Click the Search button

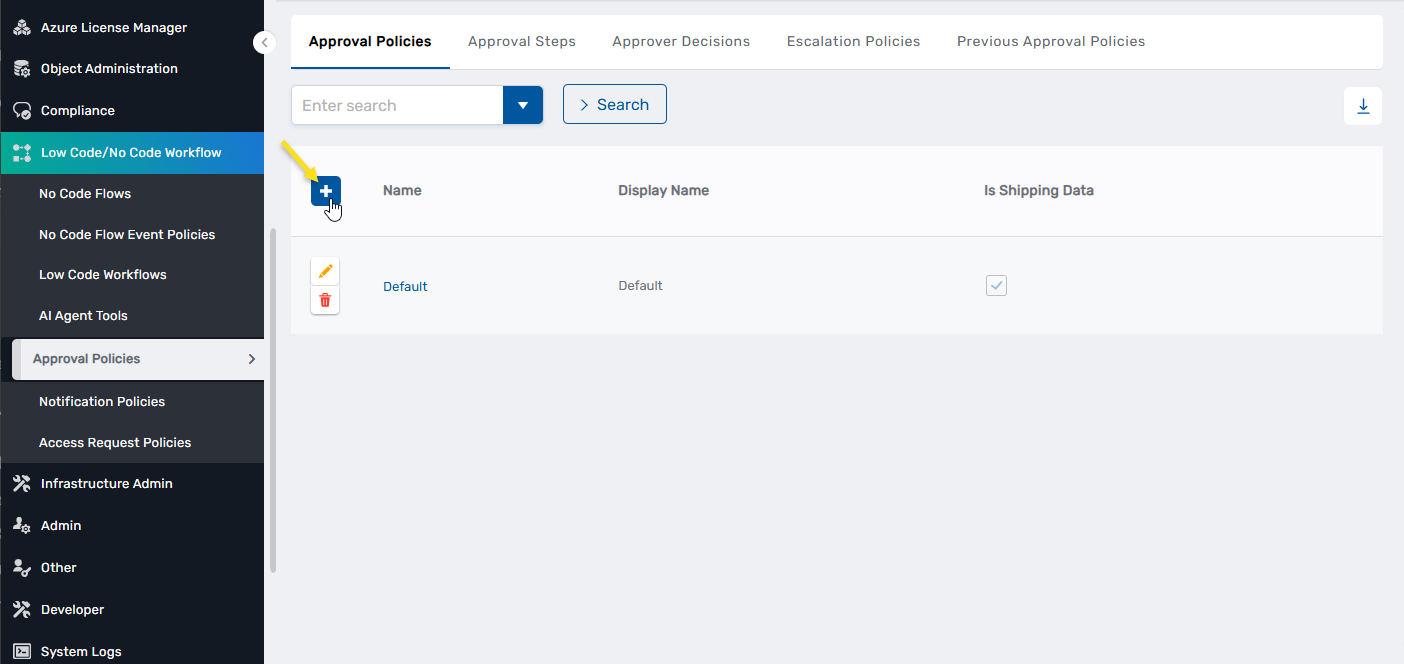pos(614,104)
